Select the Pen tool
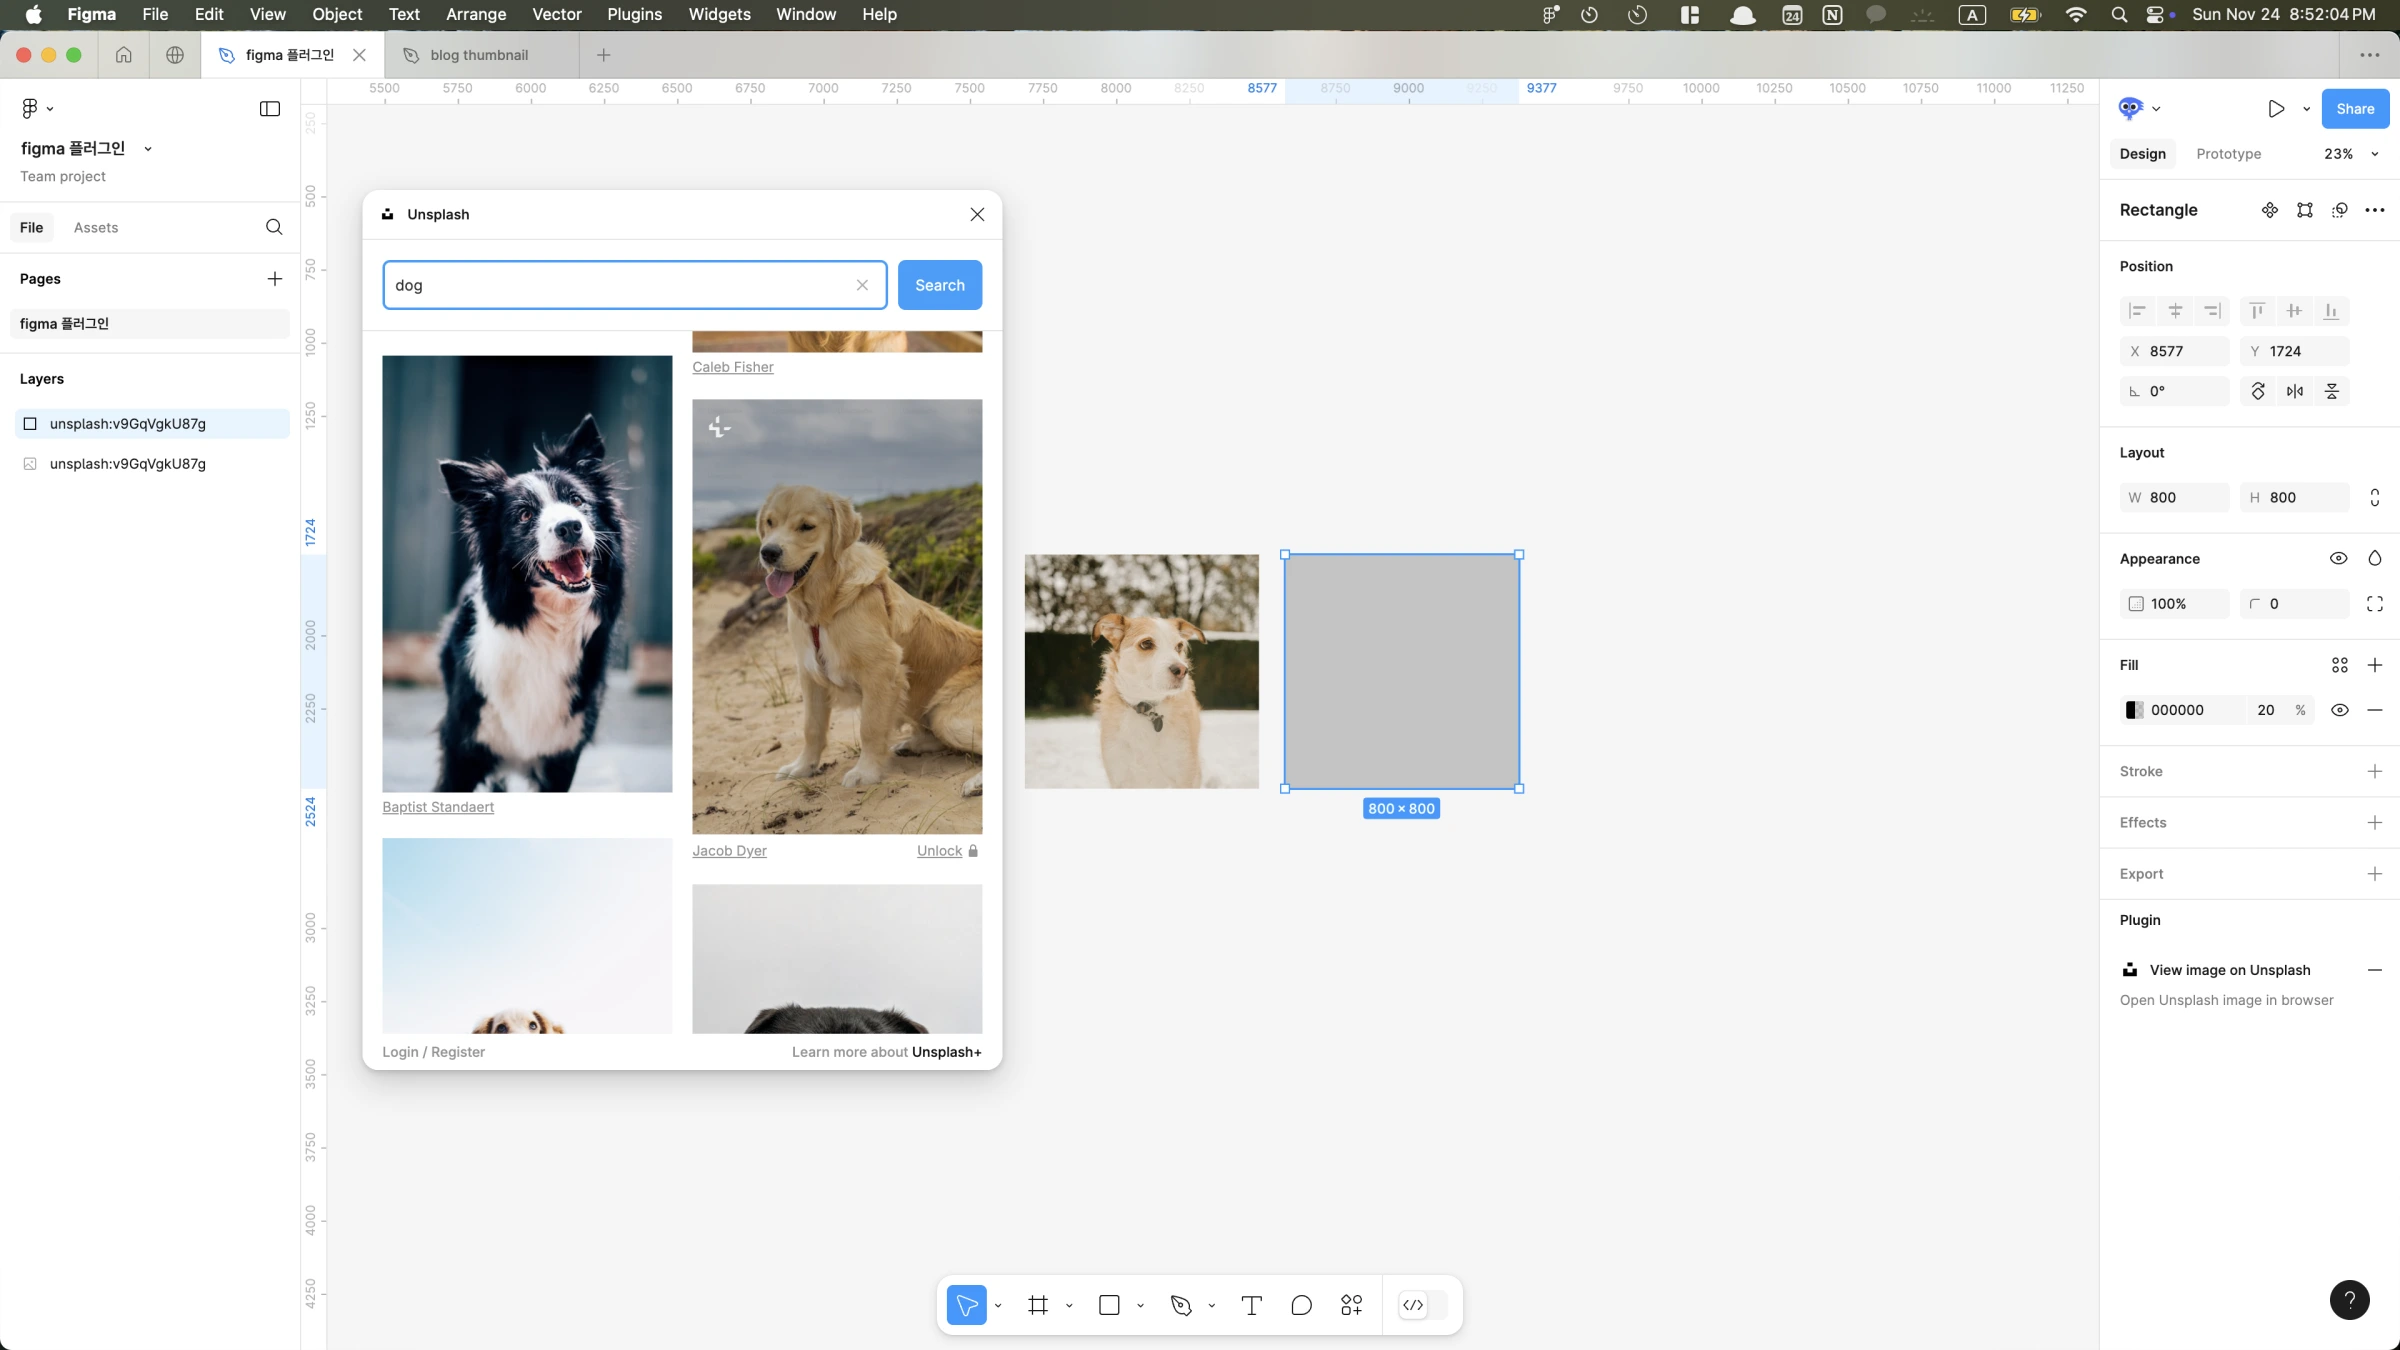The width and height of the screenshot is (2400, 1350). click(1181, 1305)
